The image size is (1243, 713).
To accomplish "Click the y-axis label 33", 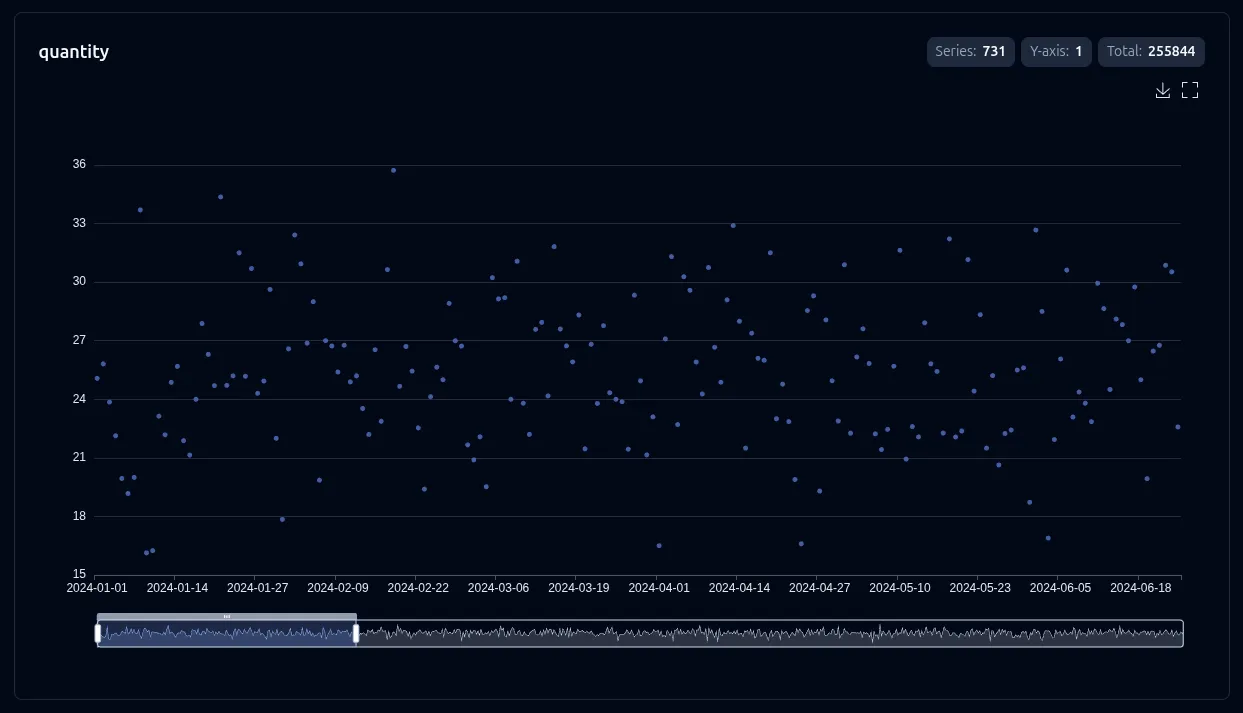I will tap(79, 223).
